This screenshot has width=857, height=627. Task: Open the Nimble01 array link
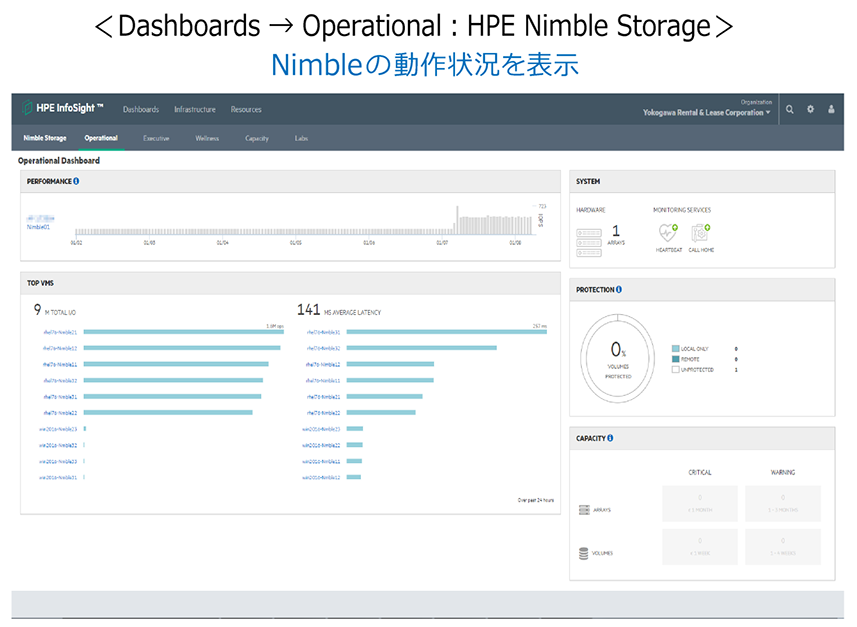click(x=38, y=227)
